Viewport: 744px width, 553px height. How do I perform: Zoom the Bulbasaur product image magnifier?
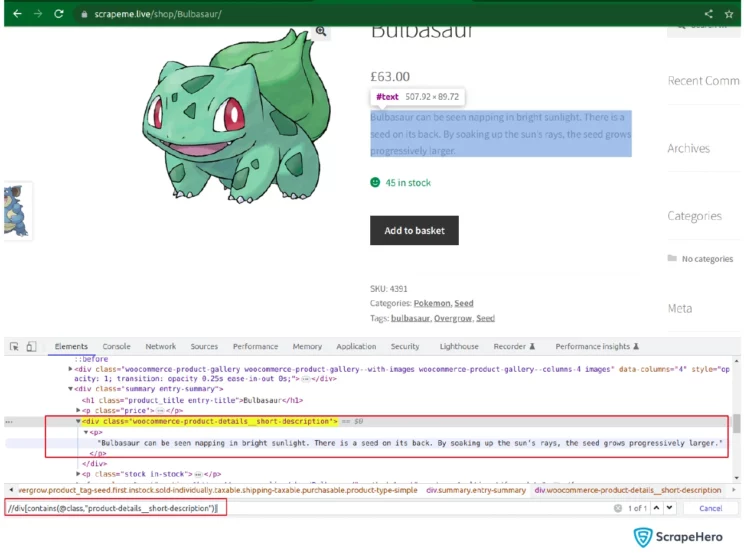click(x=321, y=31)
